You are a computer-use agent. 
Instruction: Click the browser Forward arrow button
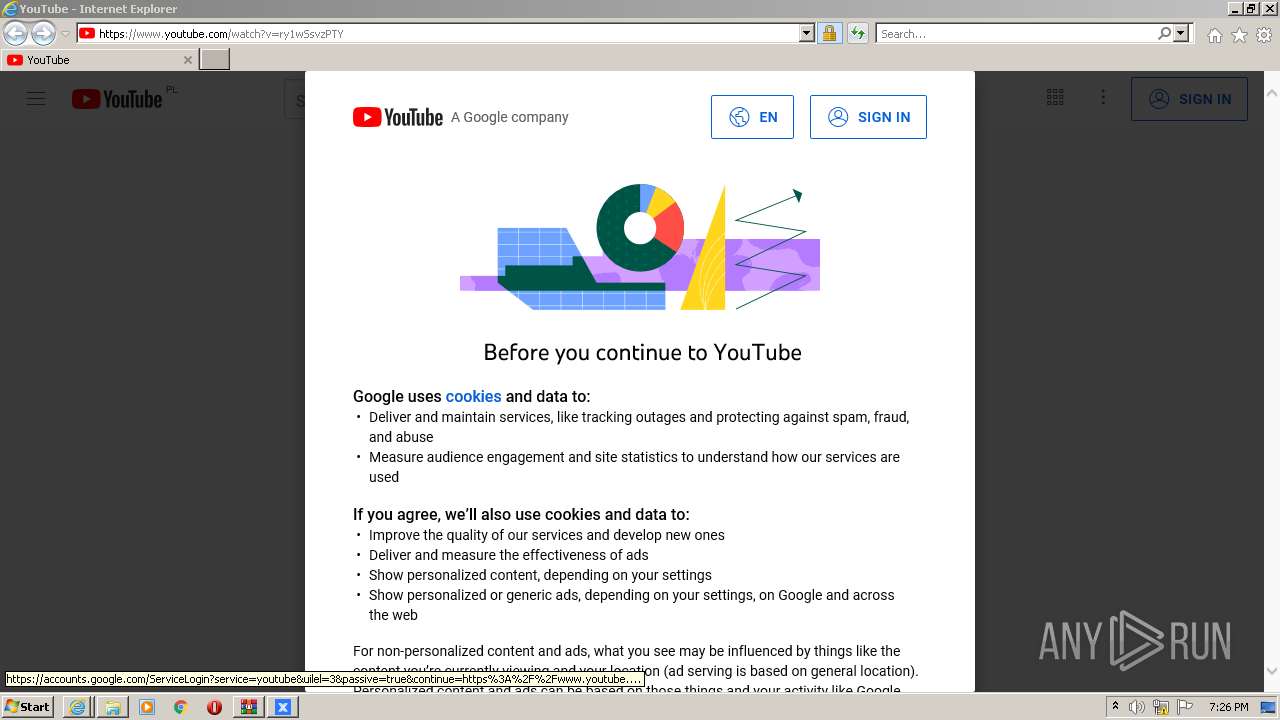pyautogui.click(x=43, y=33)
